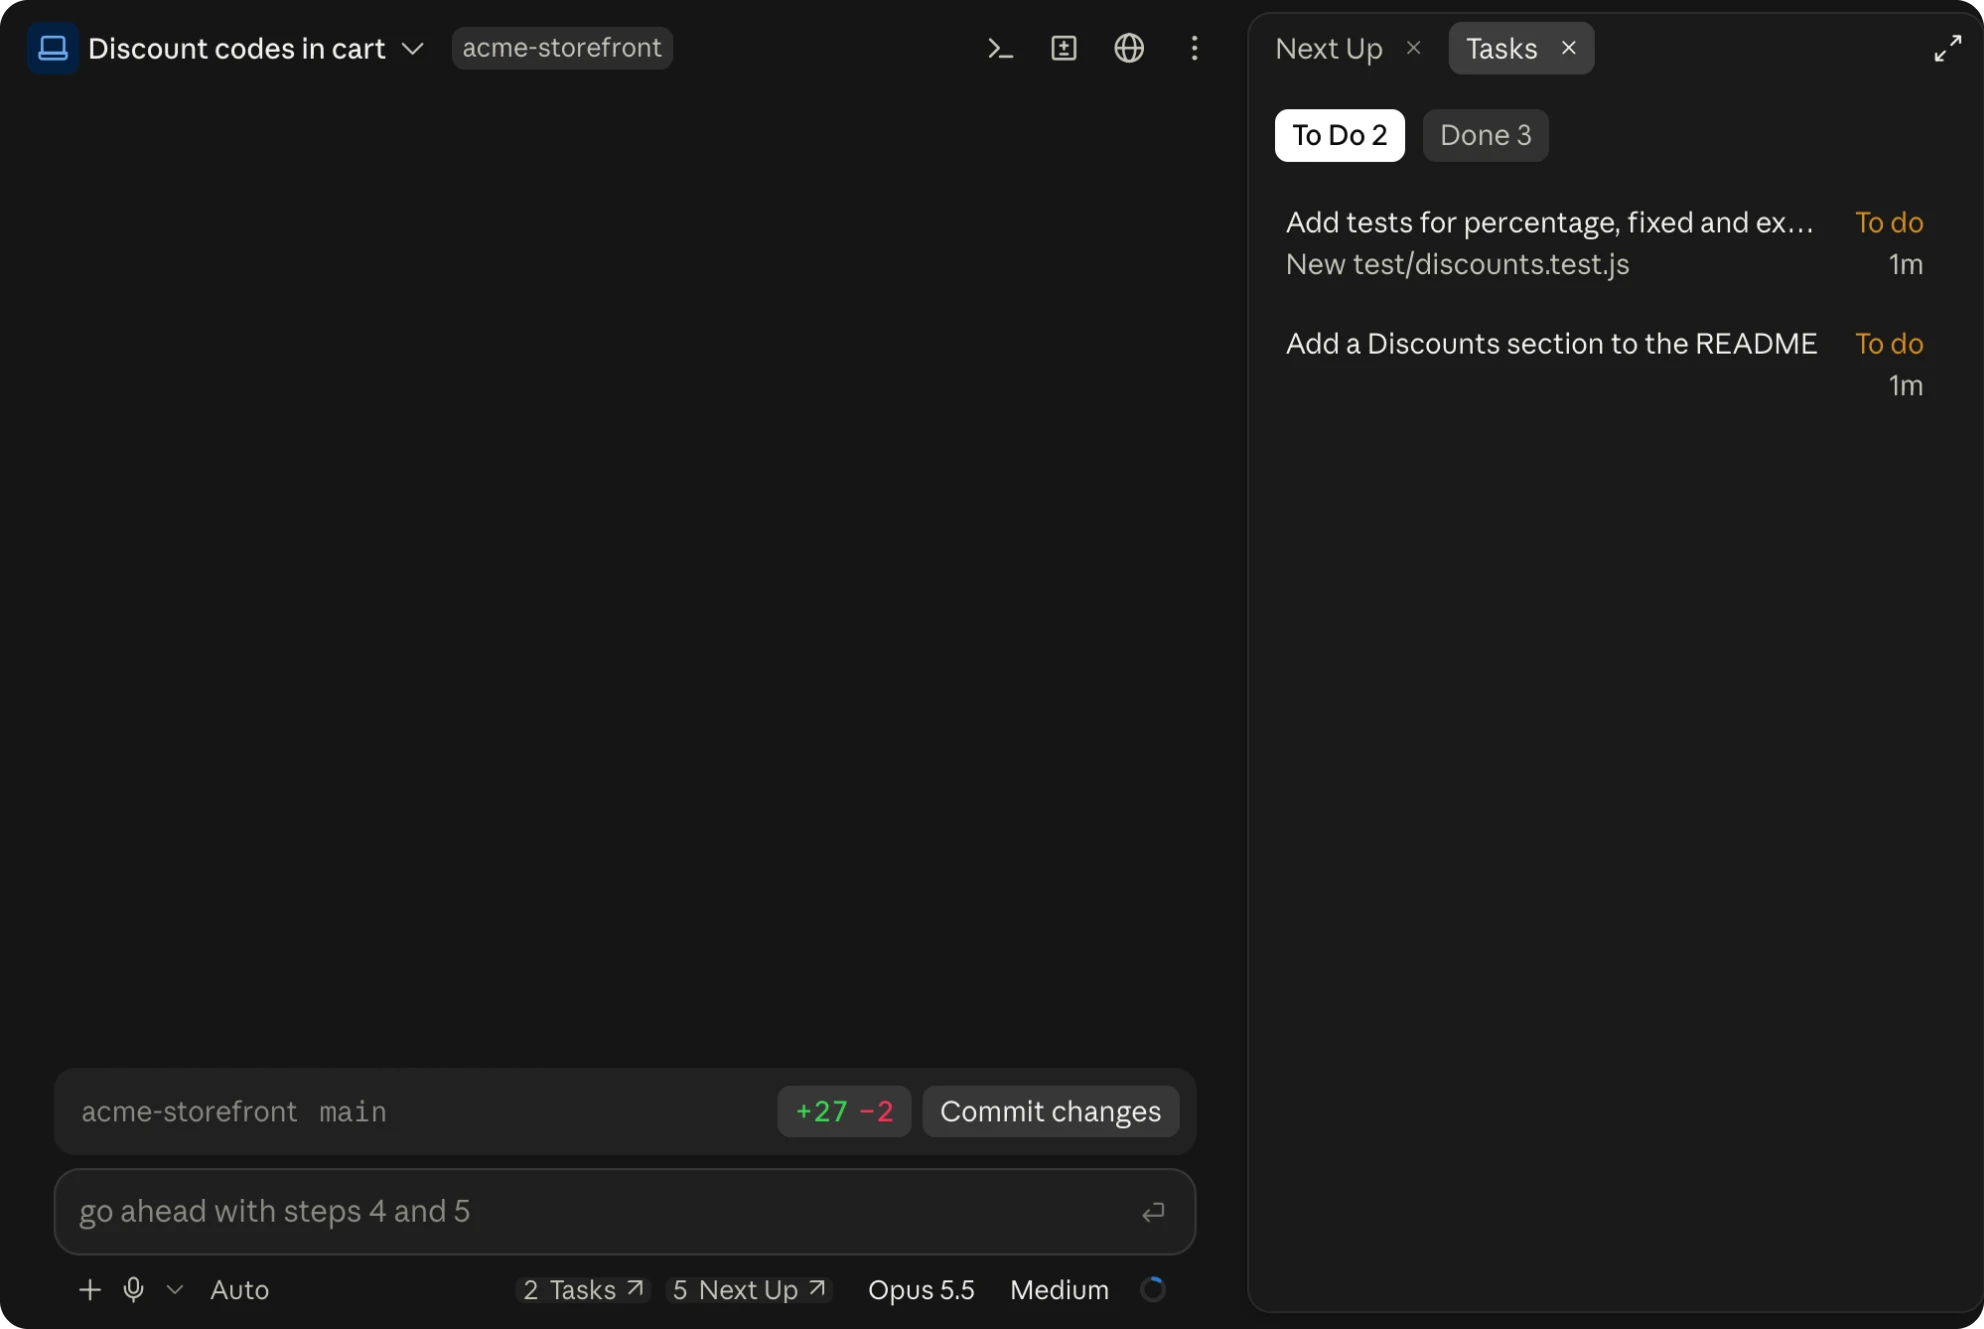Switch to the Next Up tab
This screenshot has height=1329, width=1984.
tap(1328, 48)
